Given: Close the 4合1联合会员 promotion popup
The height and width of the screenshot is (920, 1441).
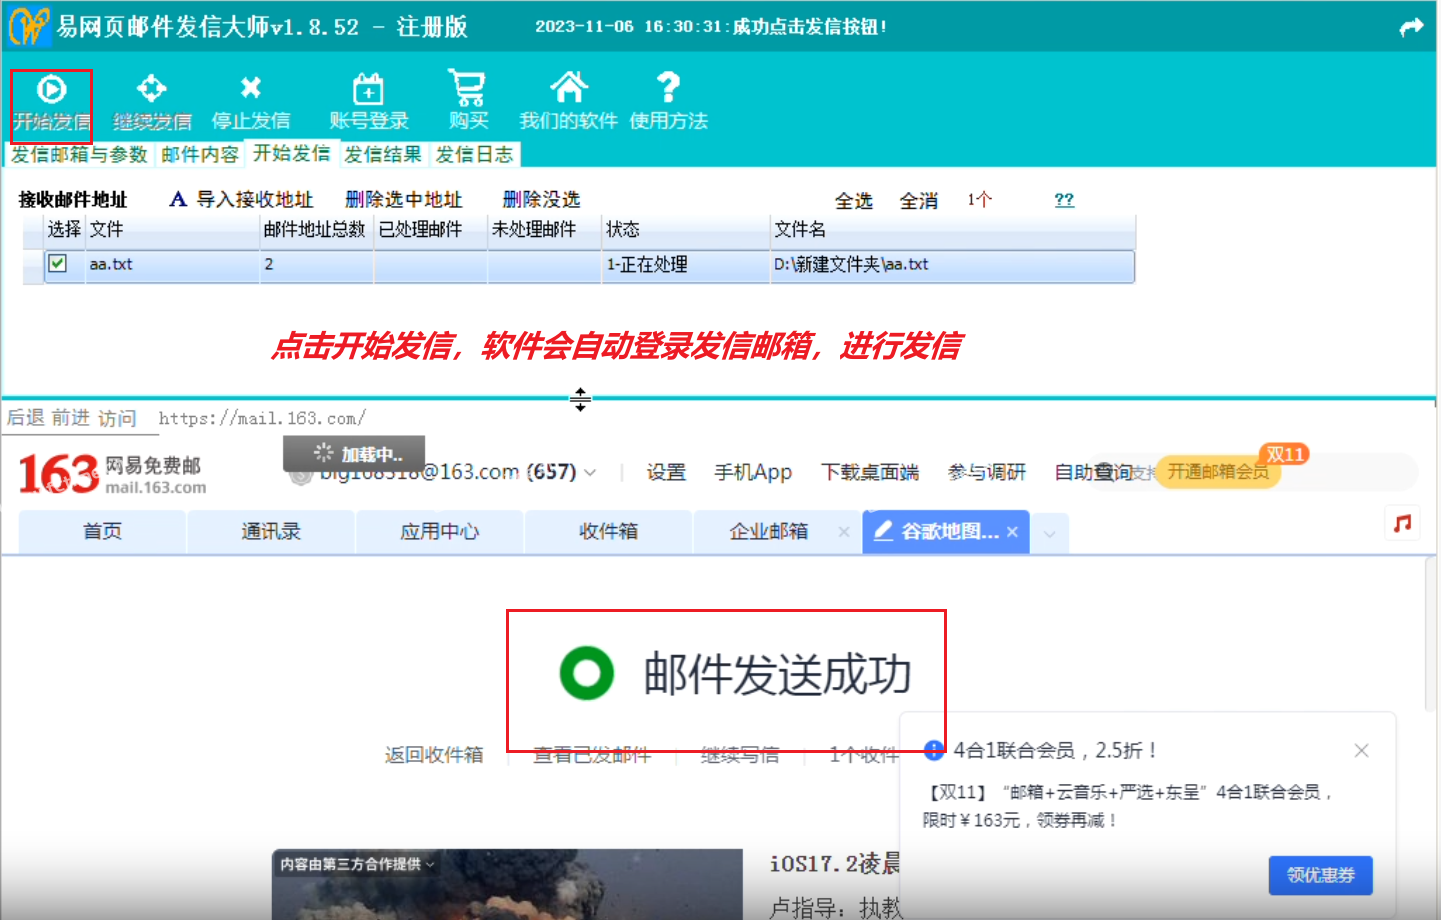Looking at the screenshot, I should click(1361, 750).
